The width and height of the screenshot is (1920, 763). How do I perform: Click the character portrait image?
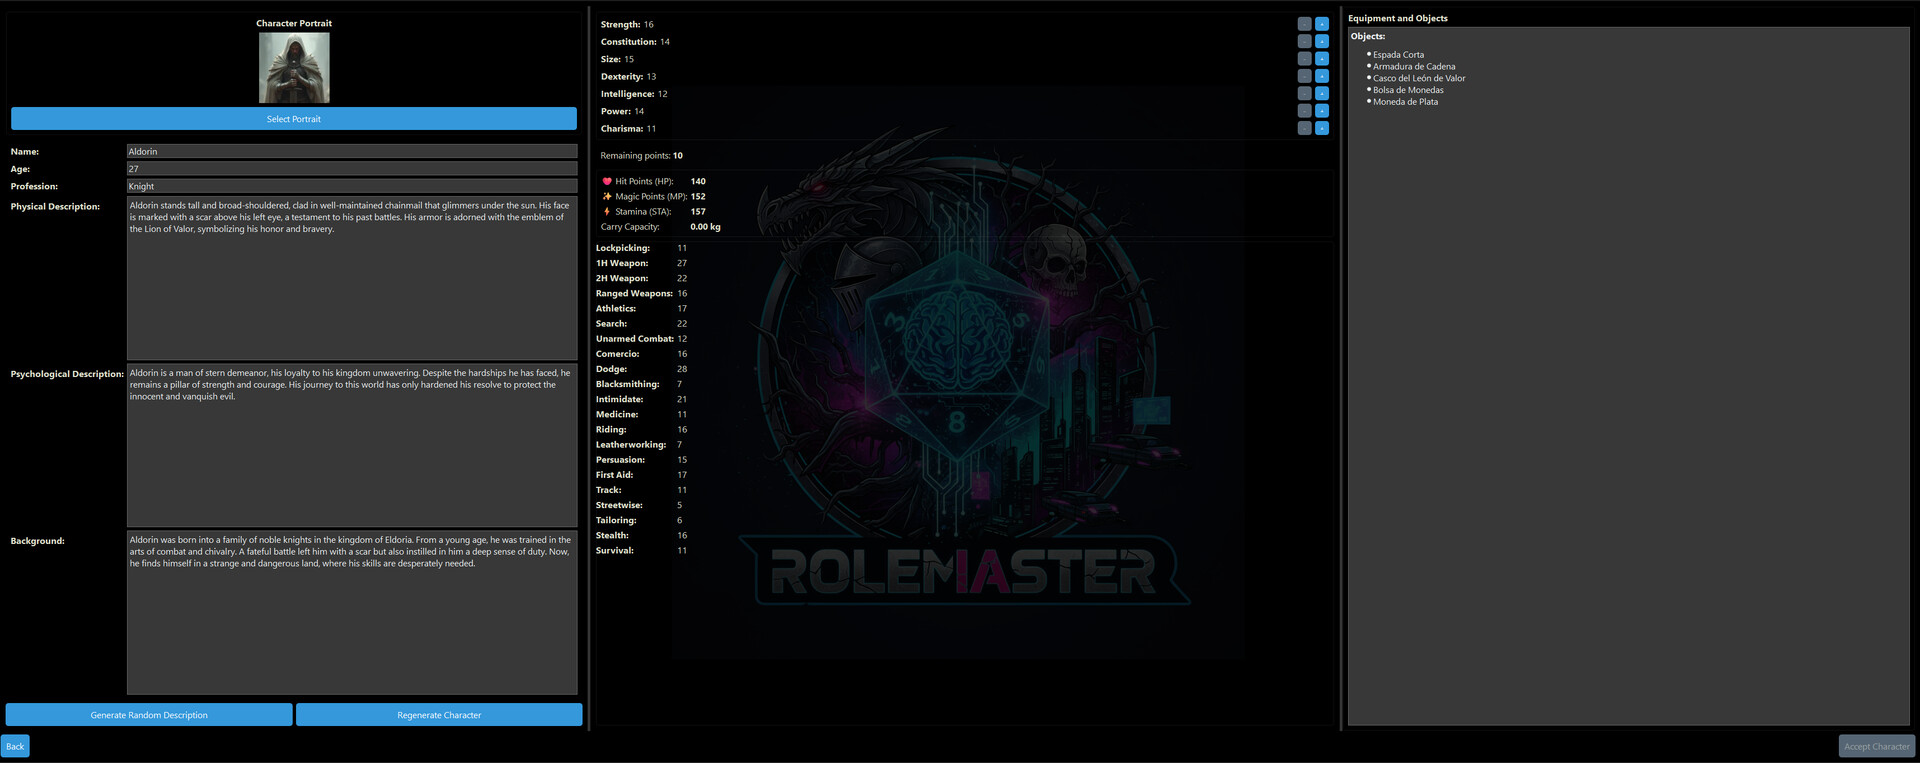point(294,68)
